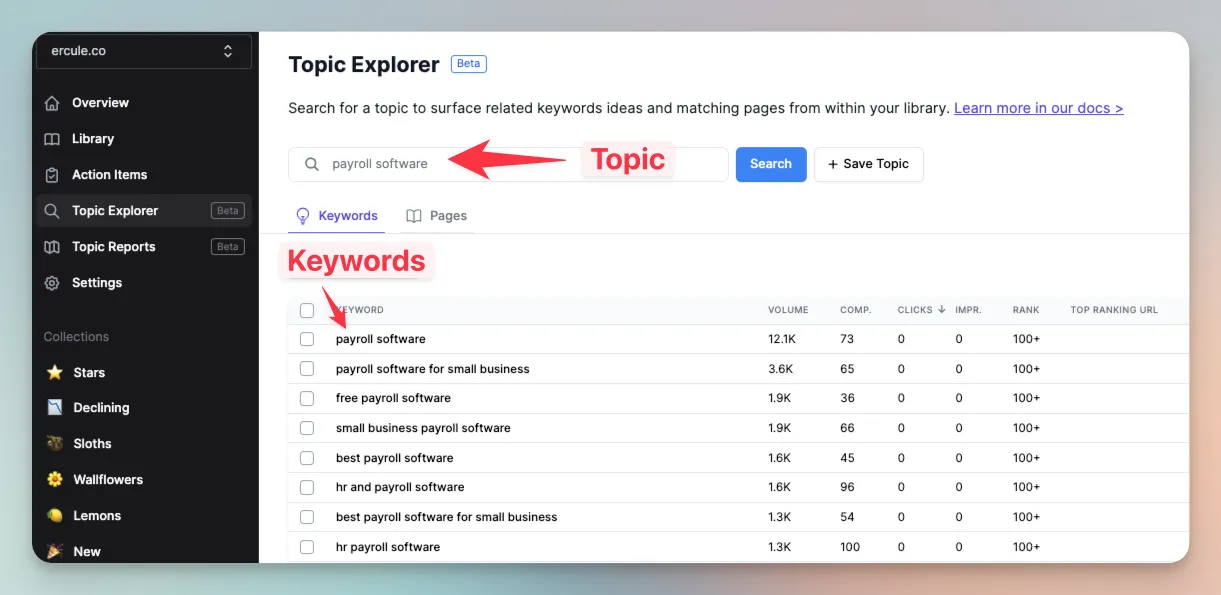Click the Wallflowers flower icon
Screen dimensions: 1221x595
click(x=55, y=480)
